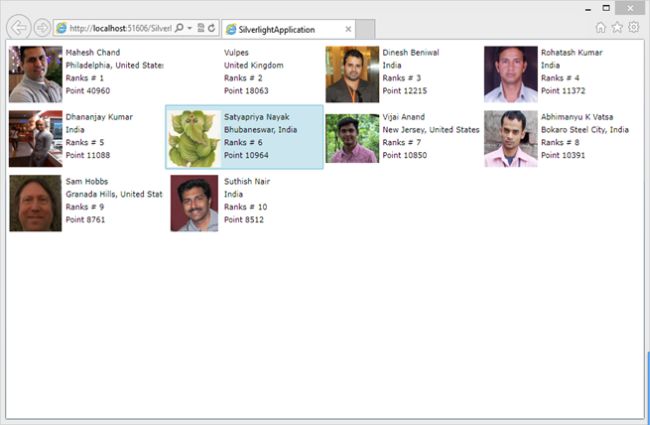This screenshot has width=650, height=425.
Task: Open the address bar dropdown arrow
Action: pos(189,28)
